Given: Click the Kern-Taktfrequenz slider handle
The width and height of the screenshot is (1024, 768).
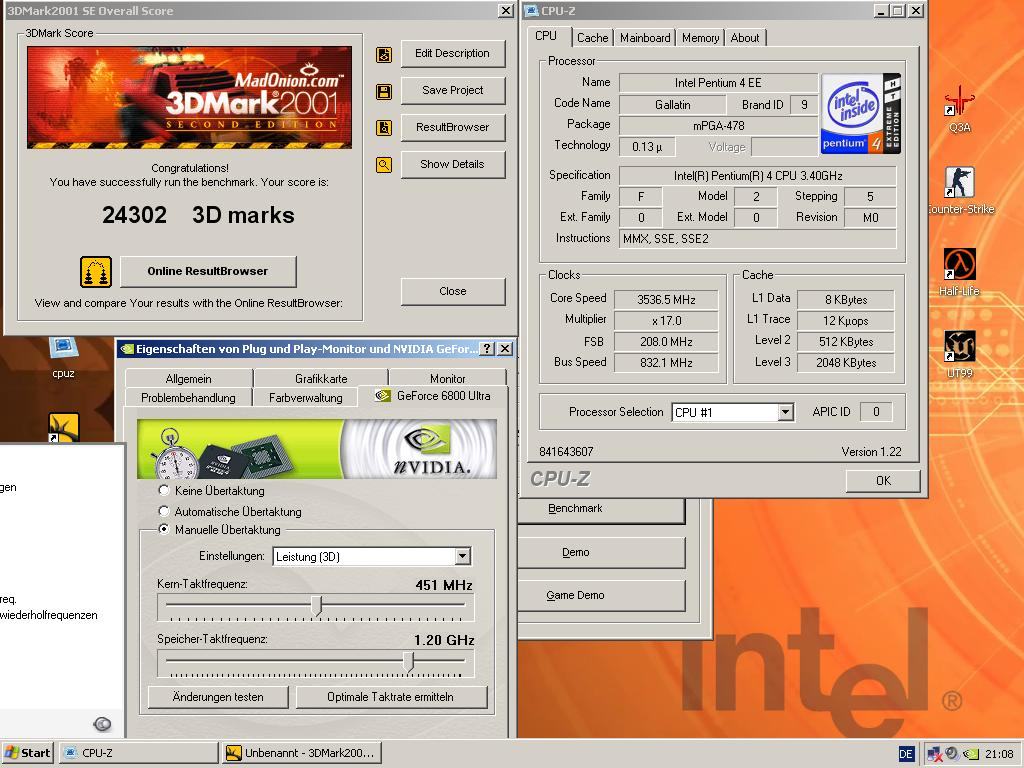Looking at the screenshot, I should pos(317,605).
